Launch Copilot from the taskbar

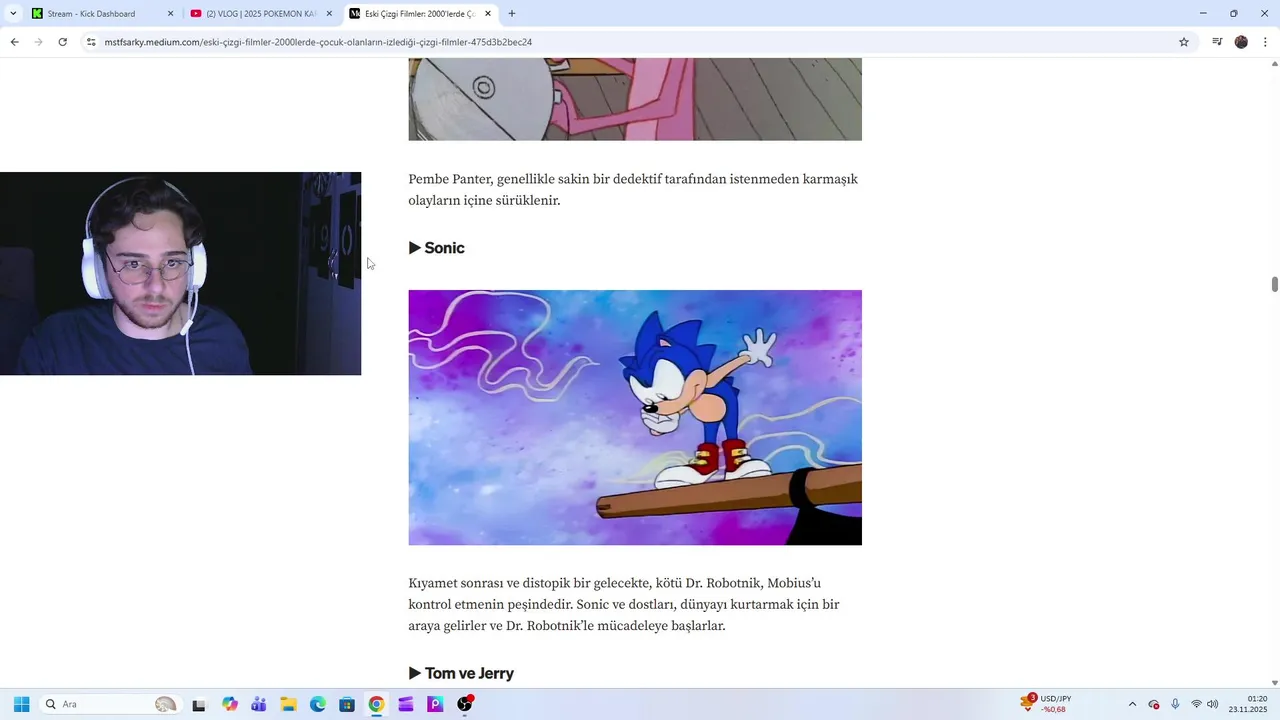230,704
